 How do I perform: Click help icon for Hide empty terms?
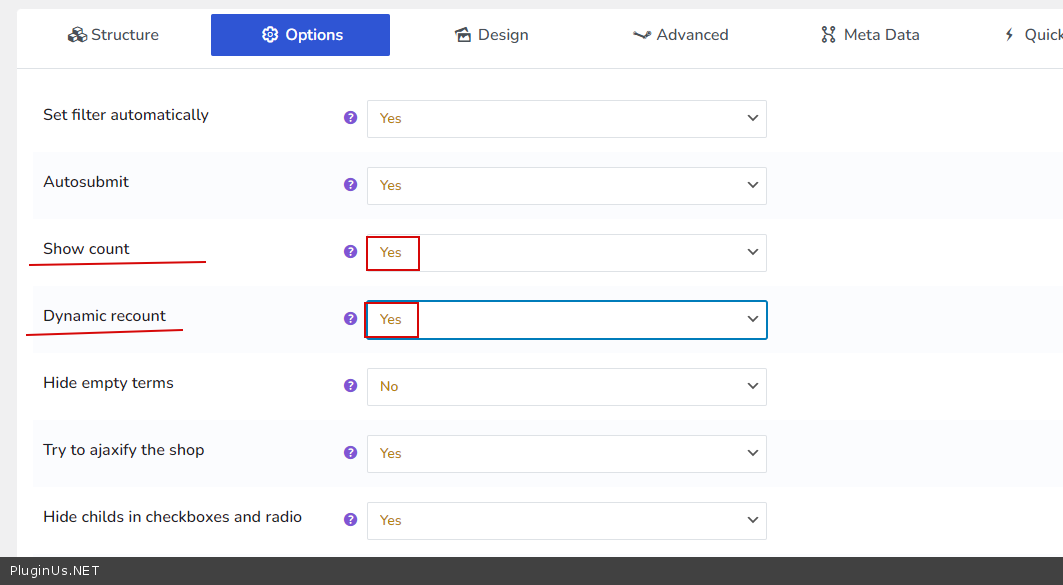click(350, 385)
